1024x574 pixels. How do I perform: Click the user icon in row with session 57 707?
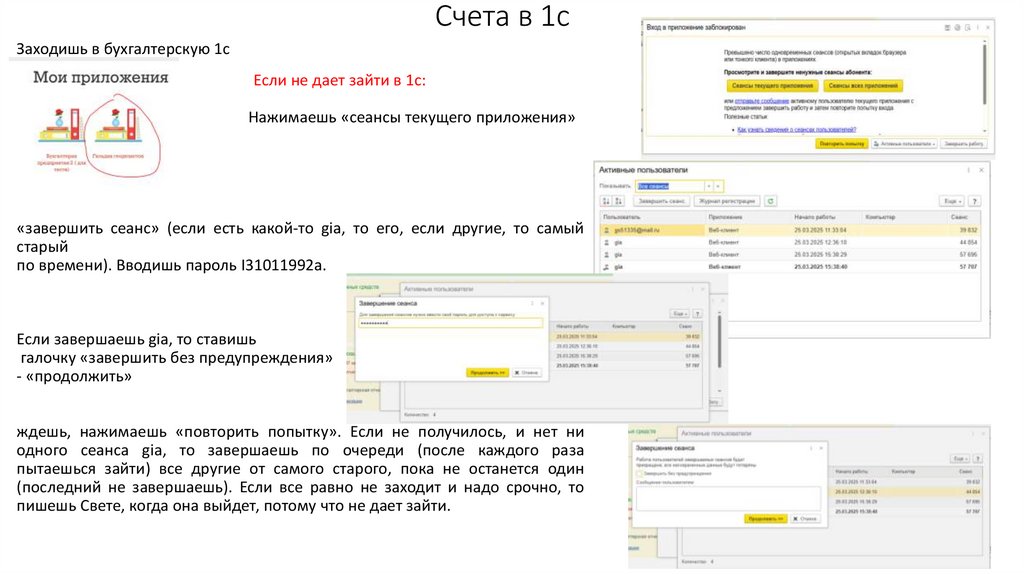tap(607, 267)
